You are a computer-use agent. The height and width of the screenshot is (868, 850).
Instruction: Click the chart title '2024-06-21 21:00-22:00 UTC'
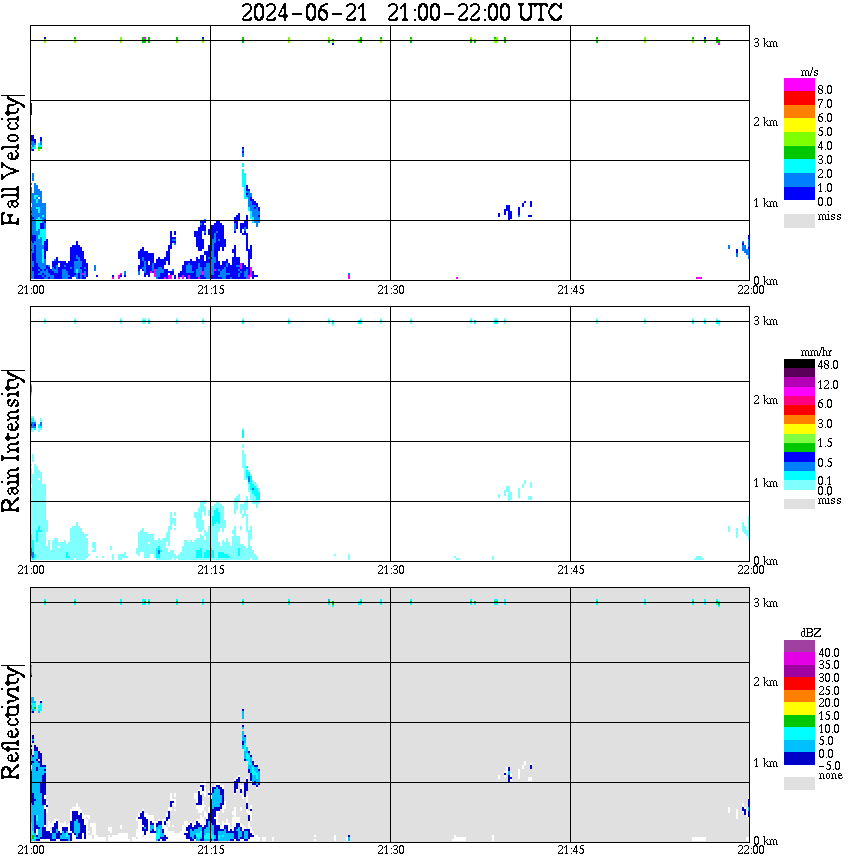[x=402, y=12]
